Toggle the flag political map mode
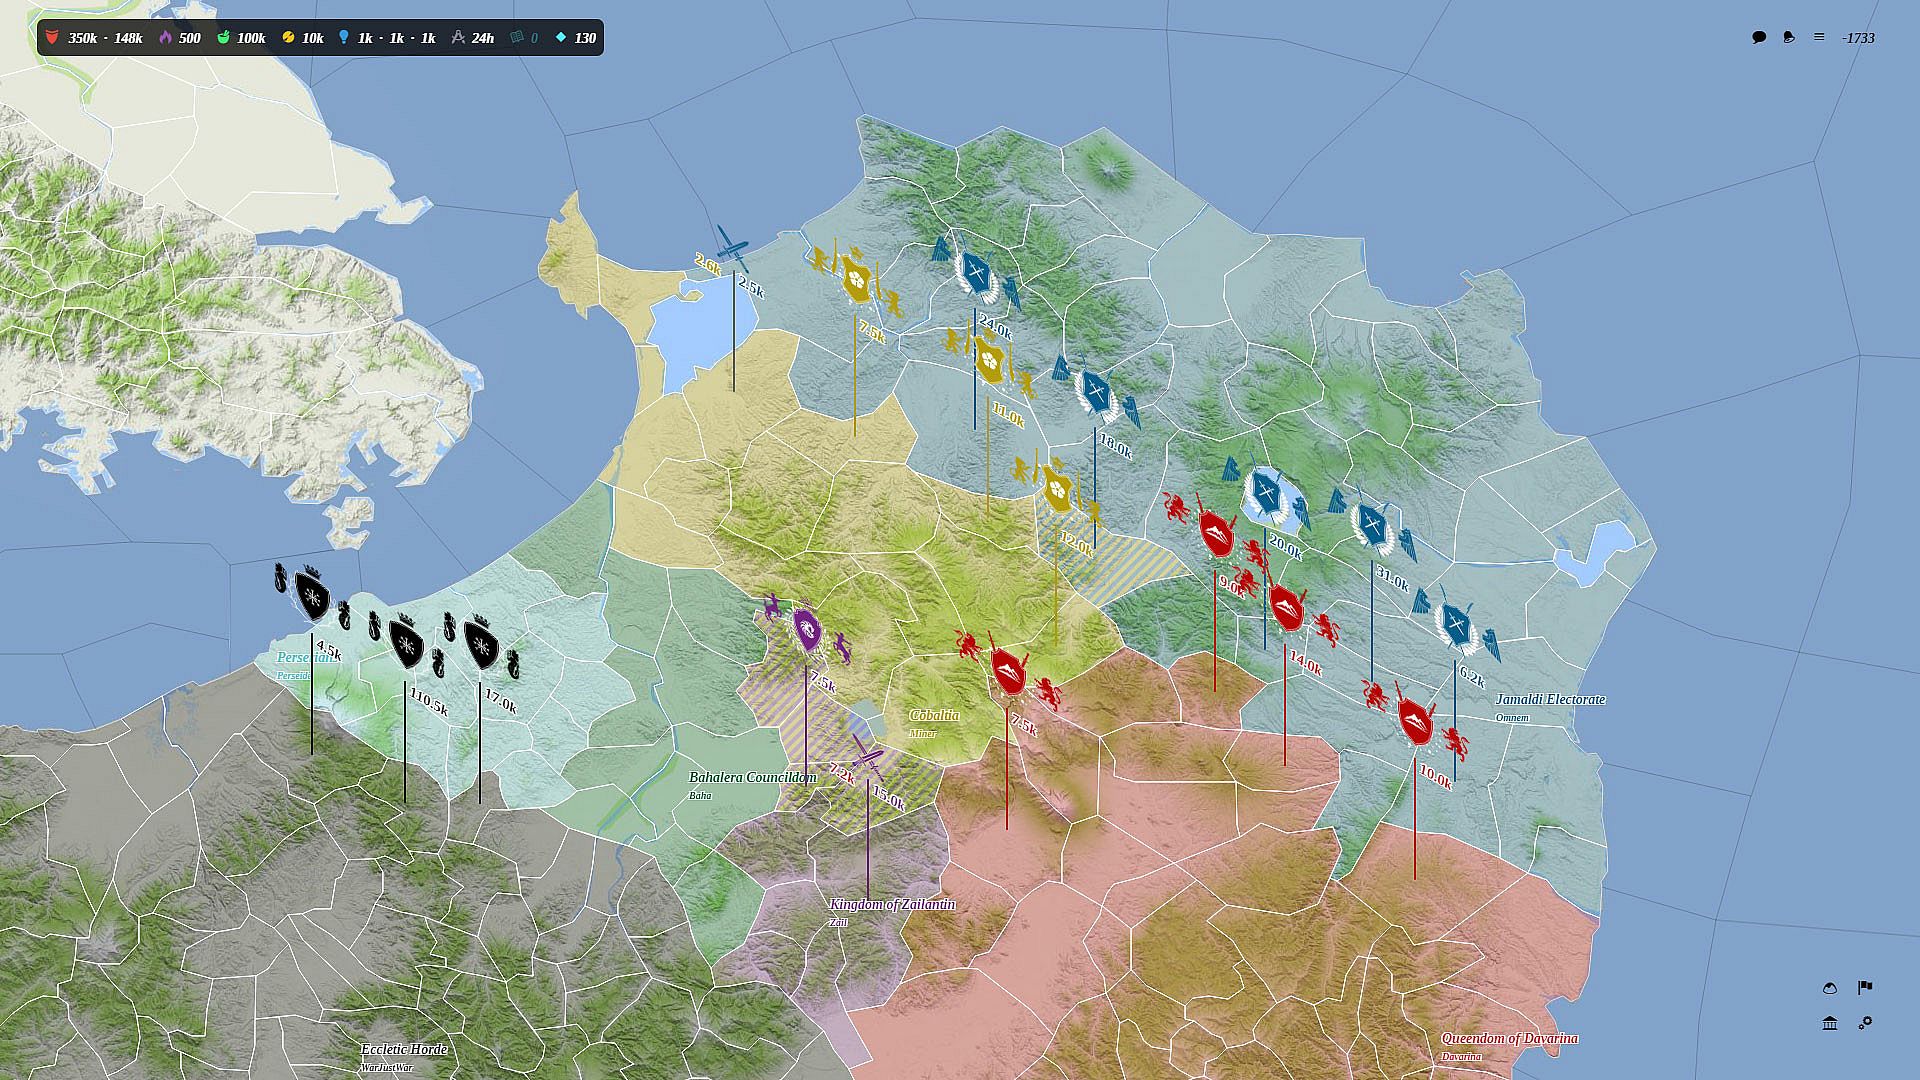Screen dimensions: 1920x1080 1865,988
